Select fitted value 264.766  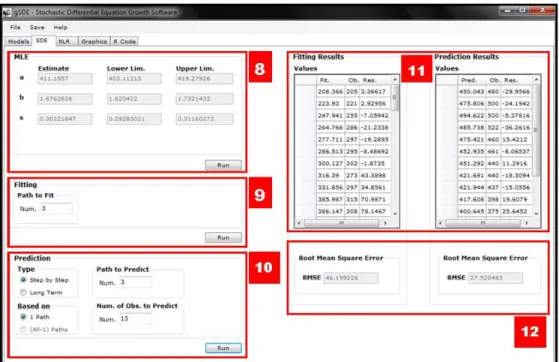click(330, 127)
